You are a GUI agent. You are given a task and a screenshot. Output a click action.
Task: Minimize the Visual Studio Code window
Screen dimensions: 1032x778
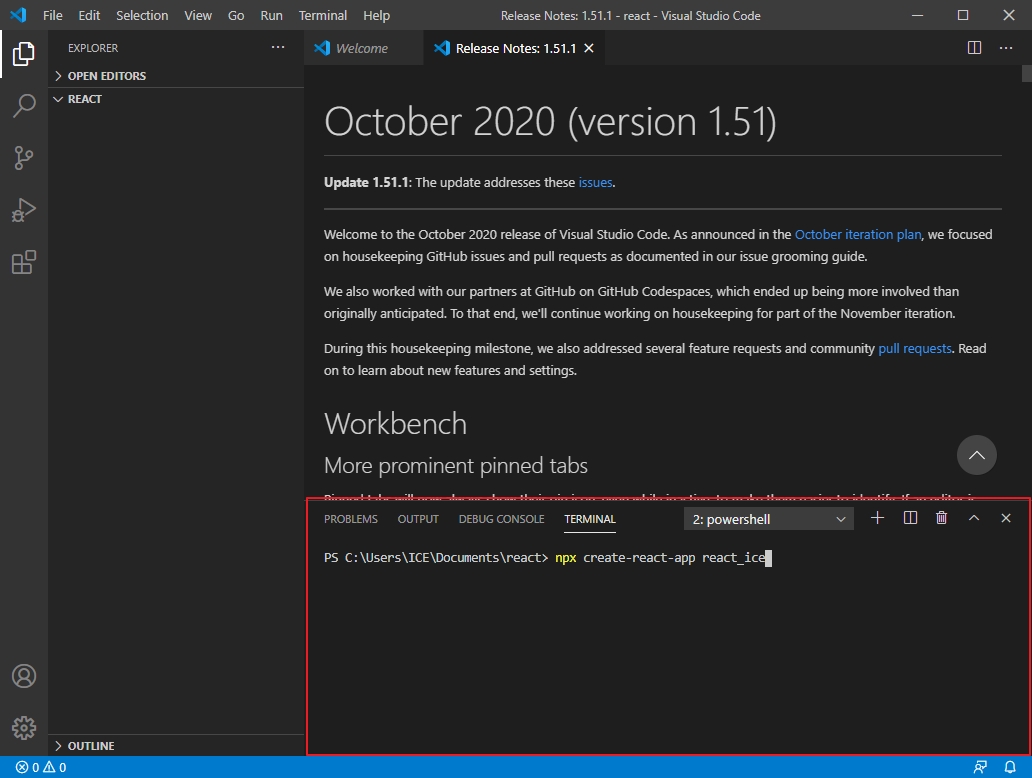(917, 14)
